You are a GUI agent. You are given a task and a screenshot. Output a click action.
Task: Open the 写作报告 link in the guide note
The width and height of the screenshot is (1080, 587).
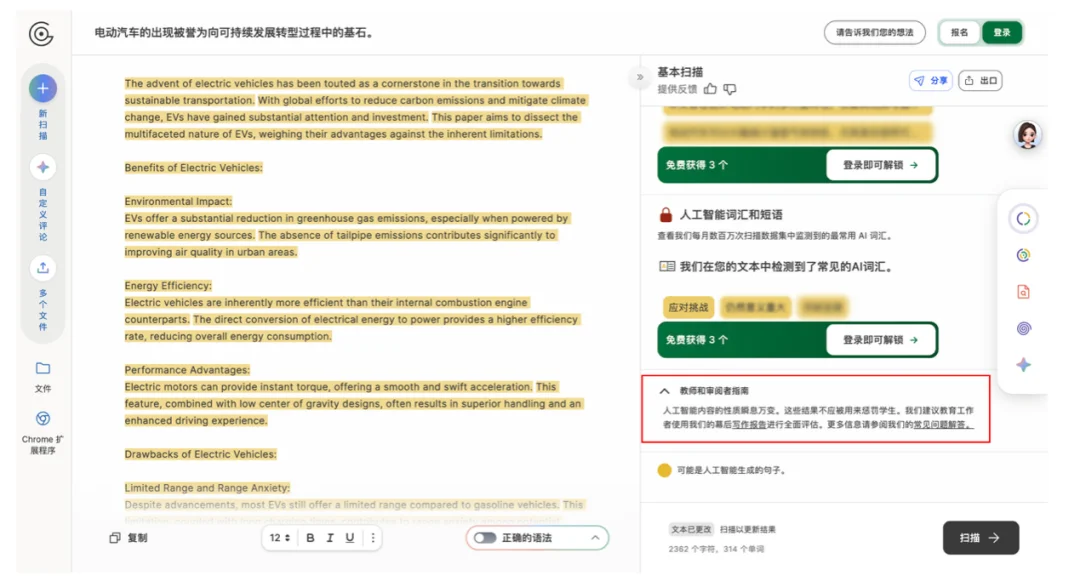[x=749, y=426]
